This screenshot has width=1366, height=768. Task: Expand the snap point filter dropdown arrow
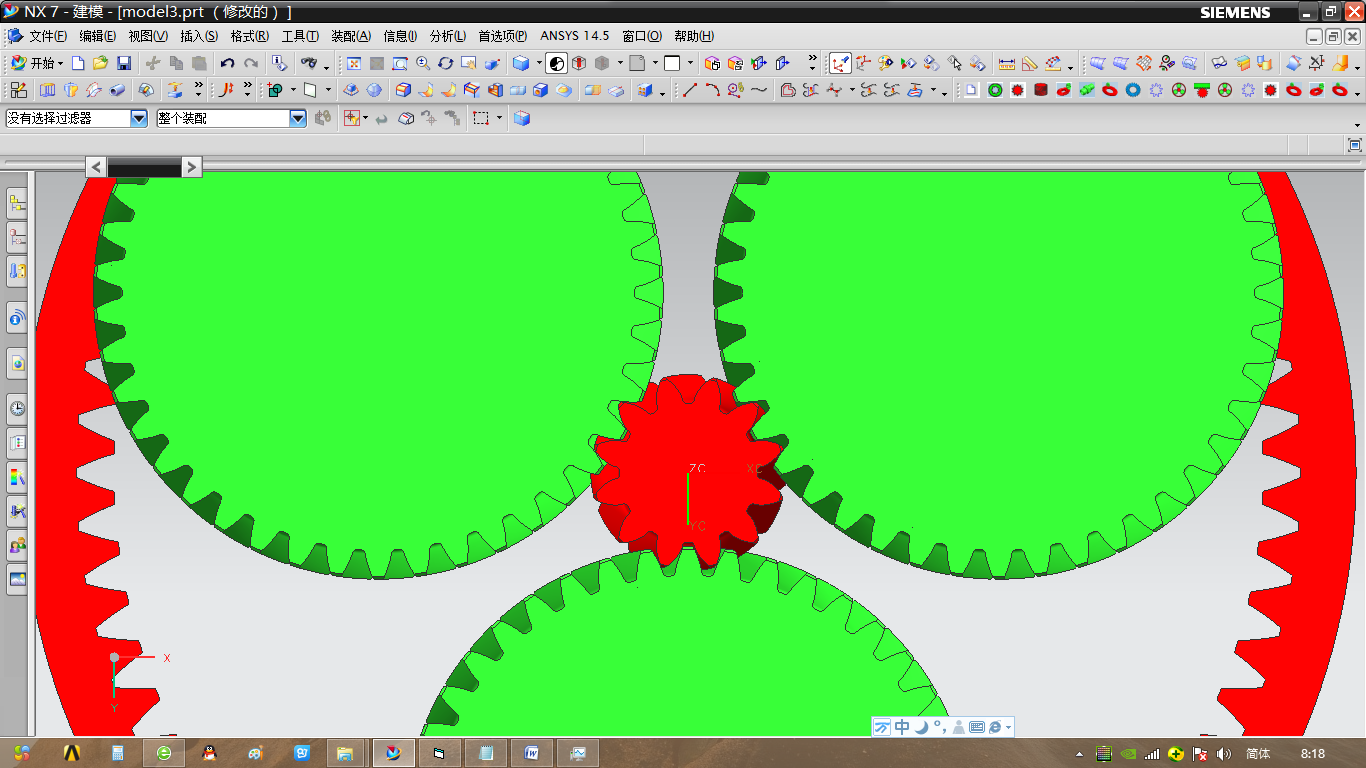pos(366,118)
